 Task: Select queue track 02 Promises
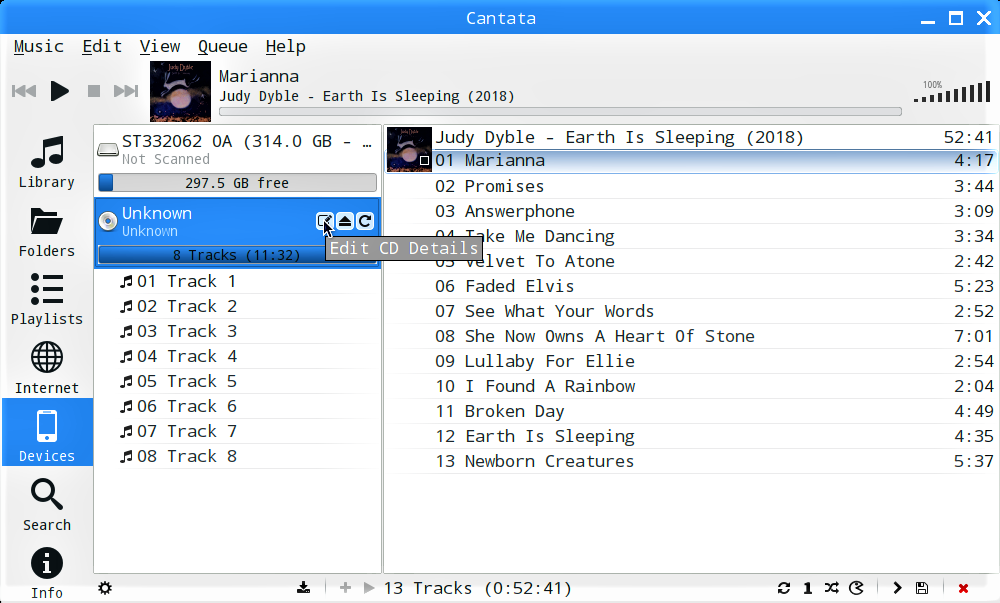point(692,186)
